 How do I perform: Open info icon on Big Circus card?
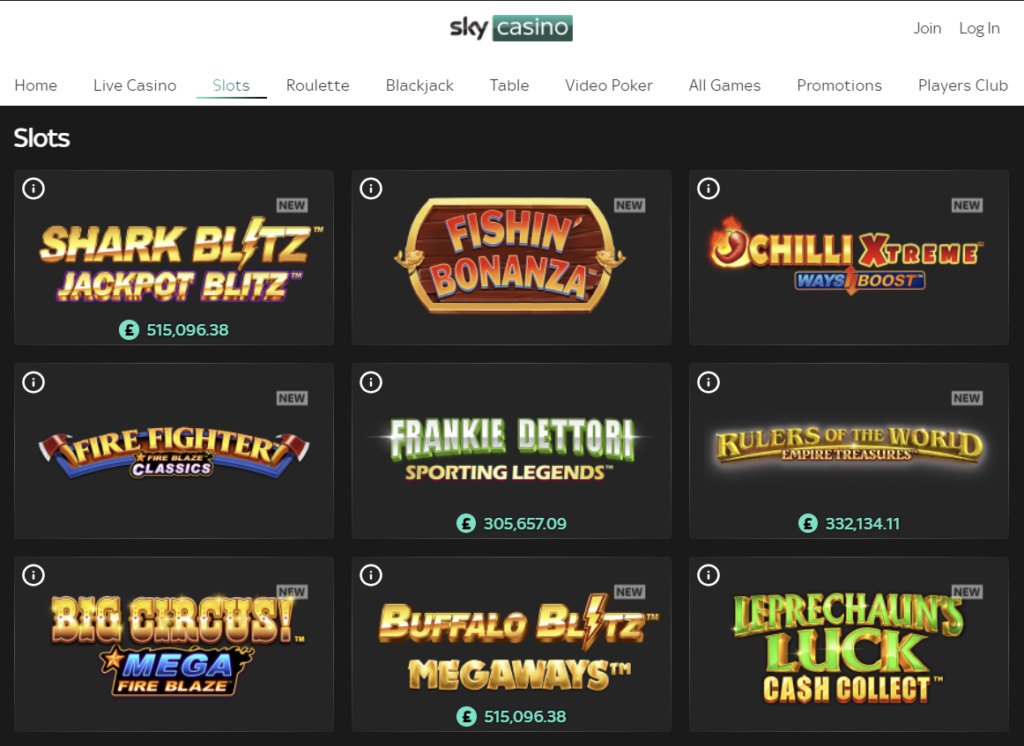pyautogui.click(x=33, y=576)
